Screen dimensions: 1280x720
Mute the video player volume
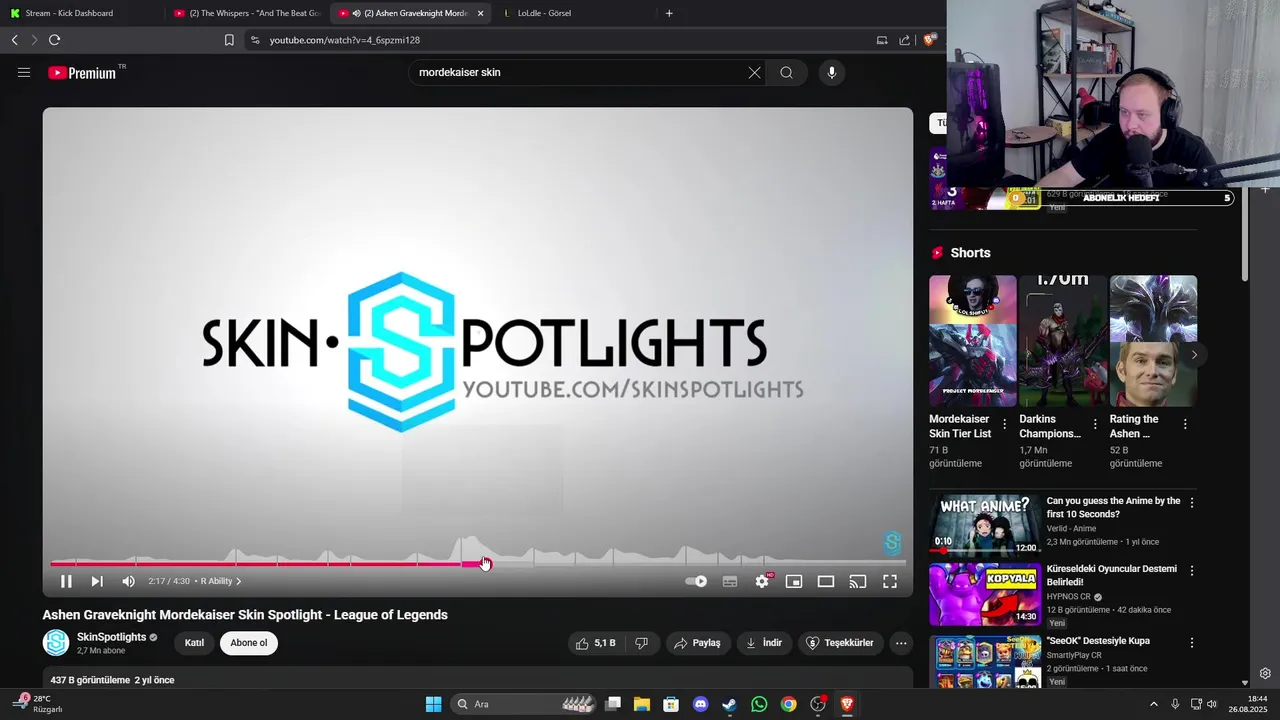point(128,581)
